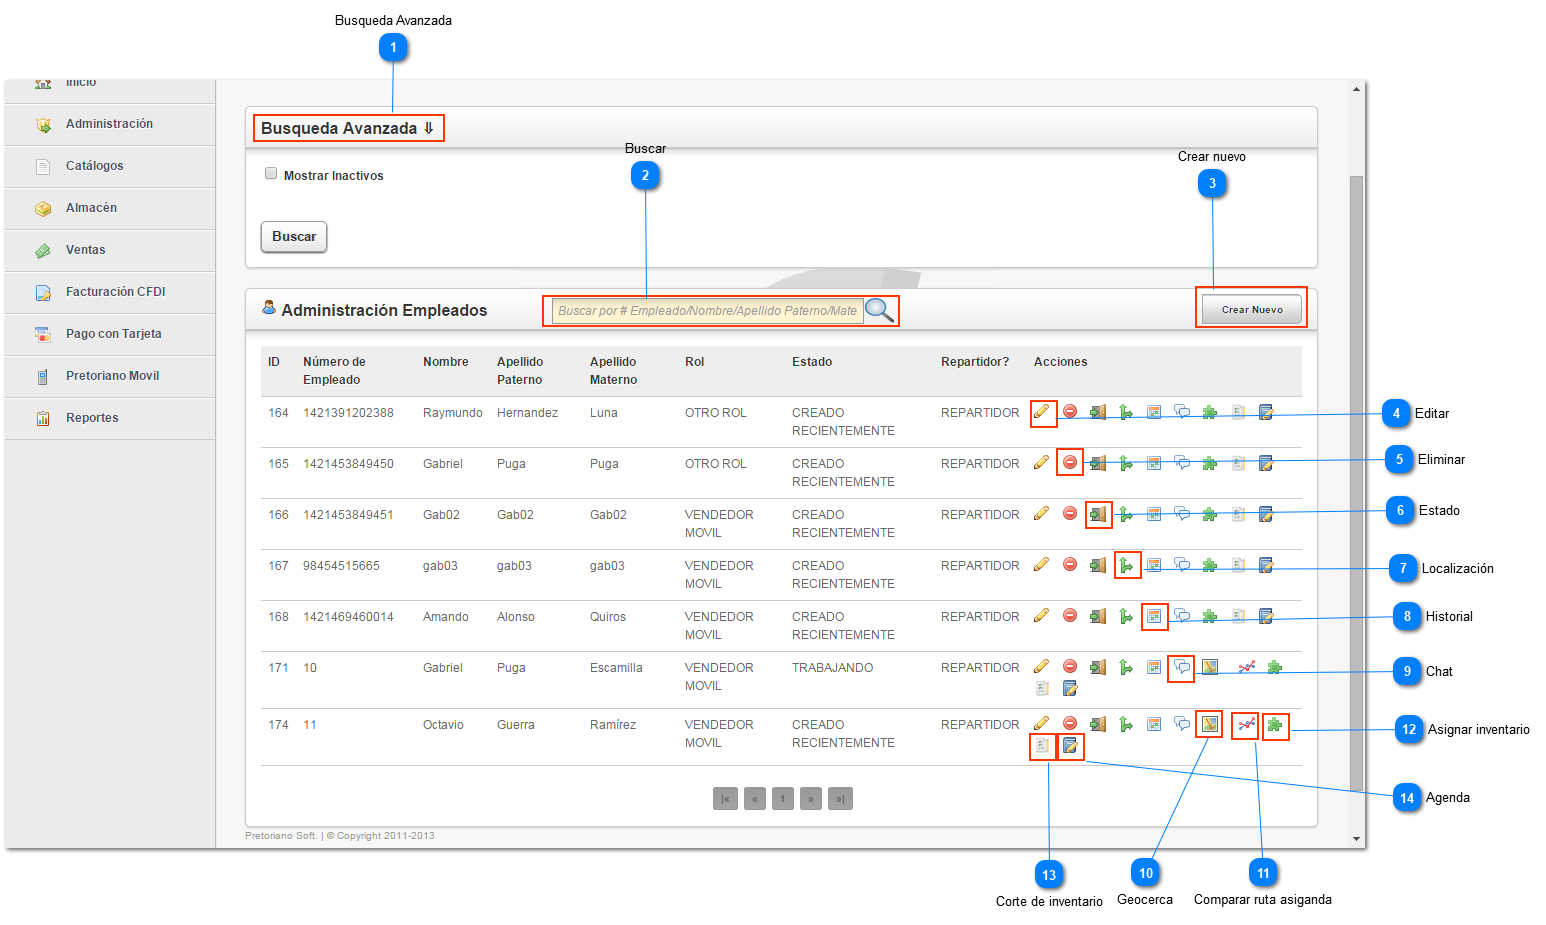The image size is (1546, 925).
Task: Open Localización arrow icon for gab03 row
Action: tap(1126, 565)
